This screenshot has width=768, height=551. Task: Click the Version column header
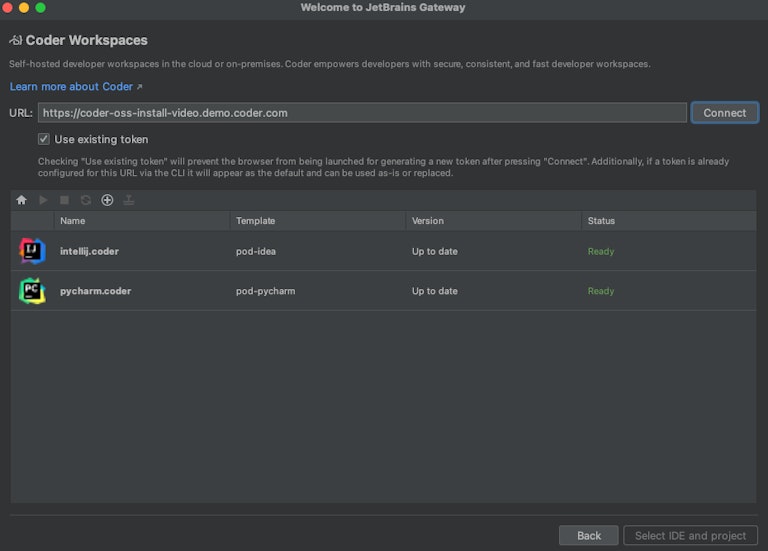tap(427, 221)
